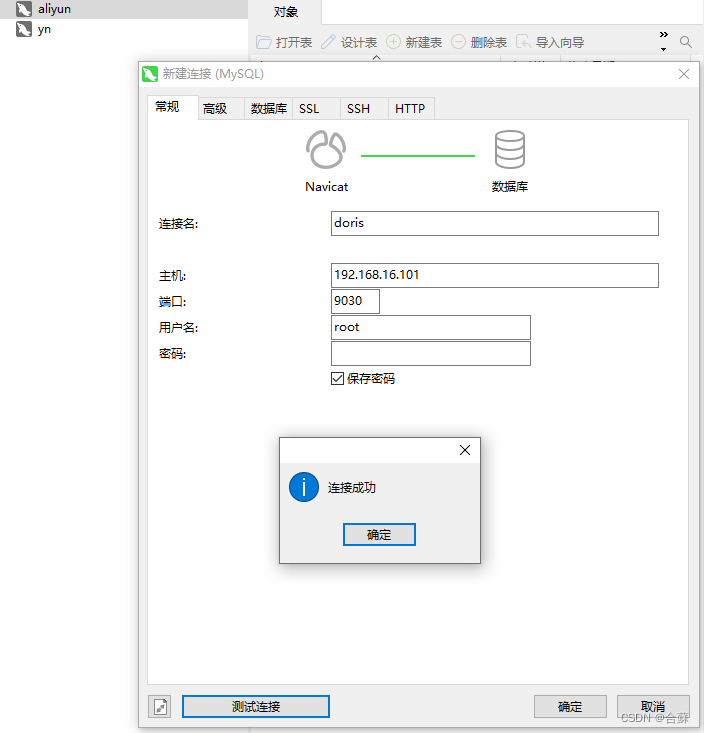Click the 连接成功 message text
Image resolution: width=704 pixels, height=733 pixels.
click(352, 488)
